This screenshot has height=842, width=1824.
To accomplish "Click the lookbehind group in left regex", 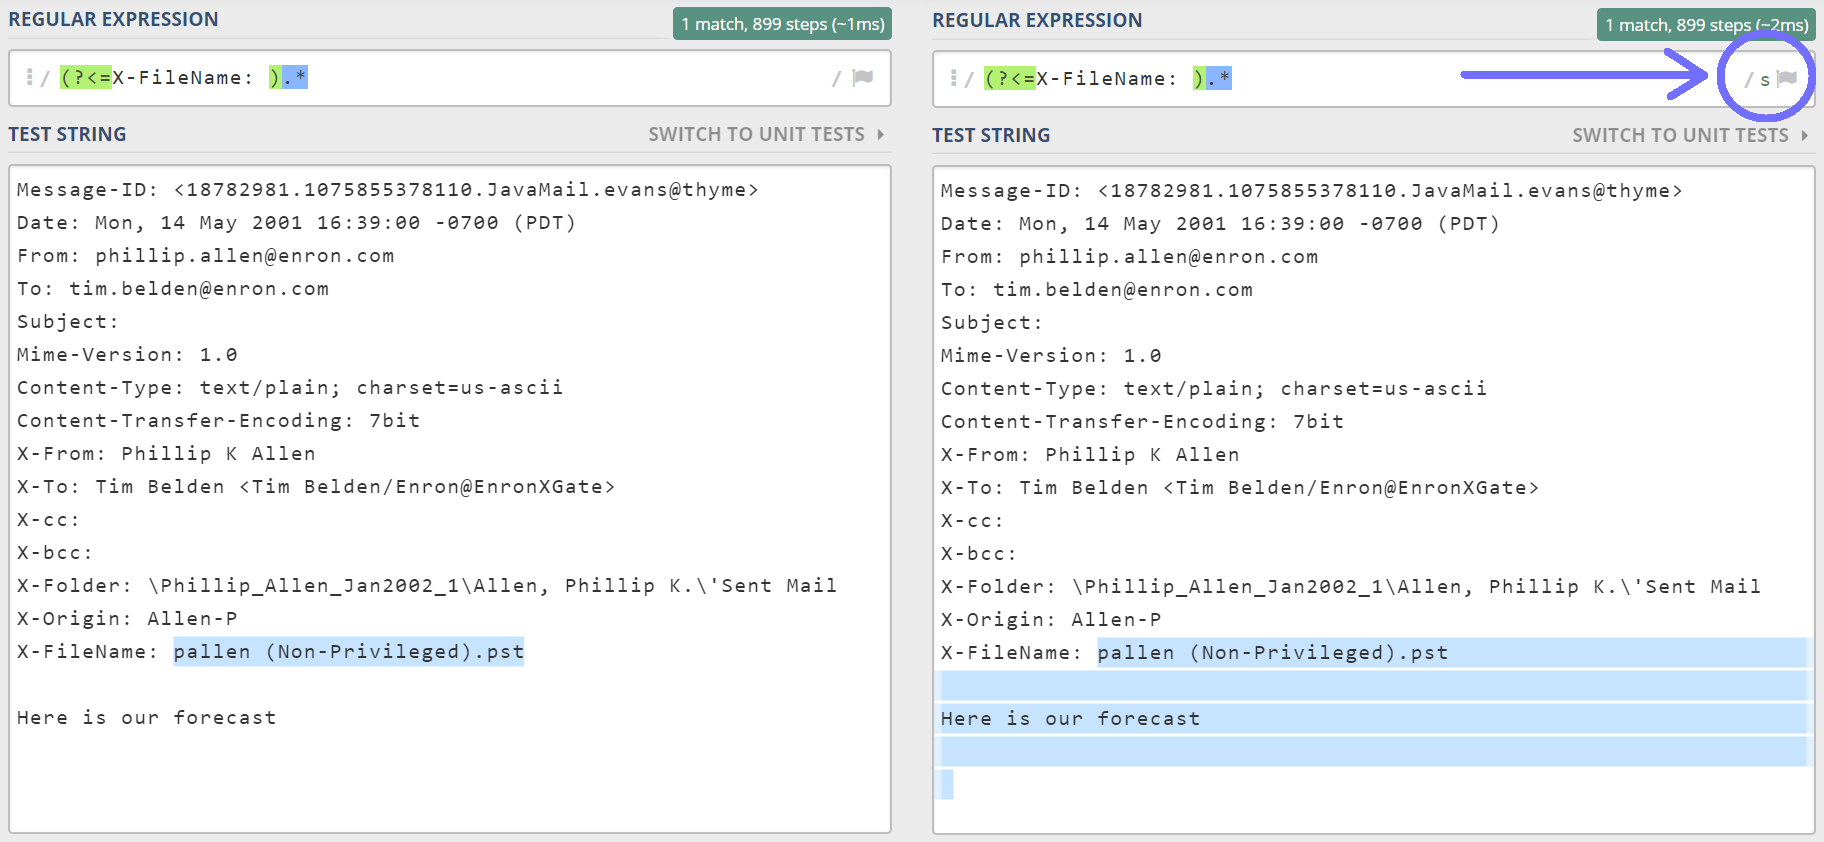I will pos(170,77).
